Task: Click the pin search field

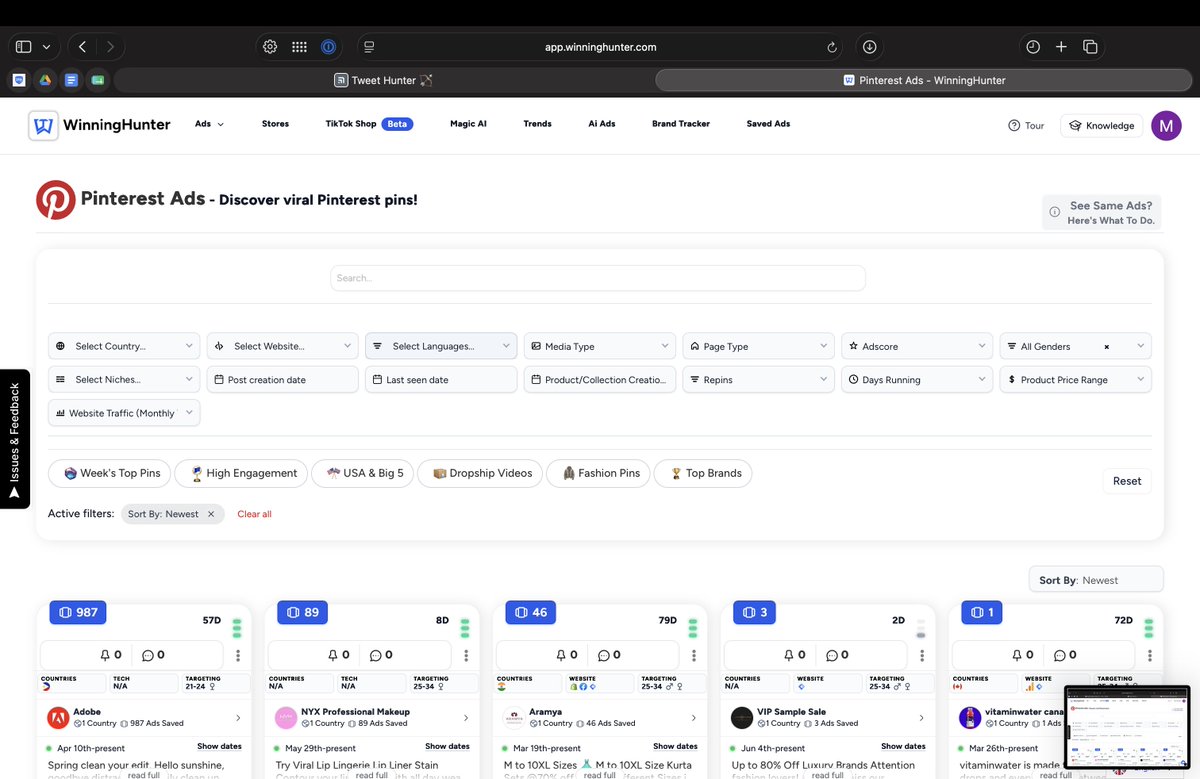Action: 598,278
